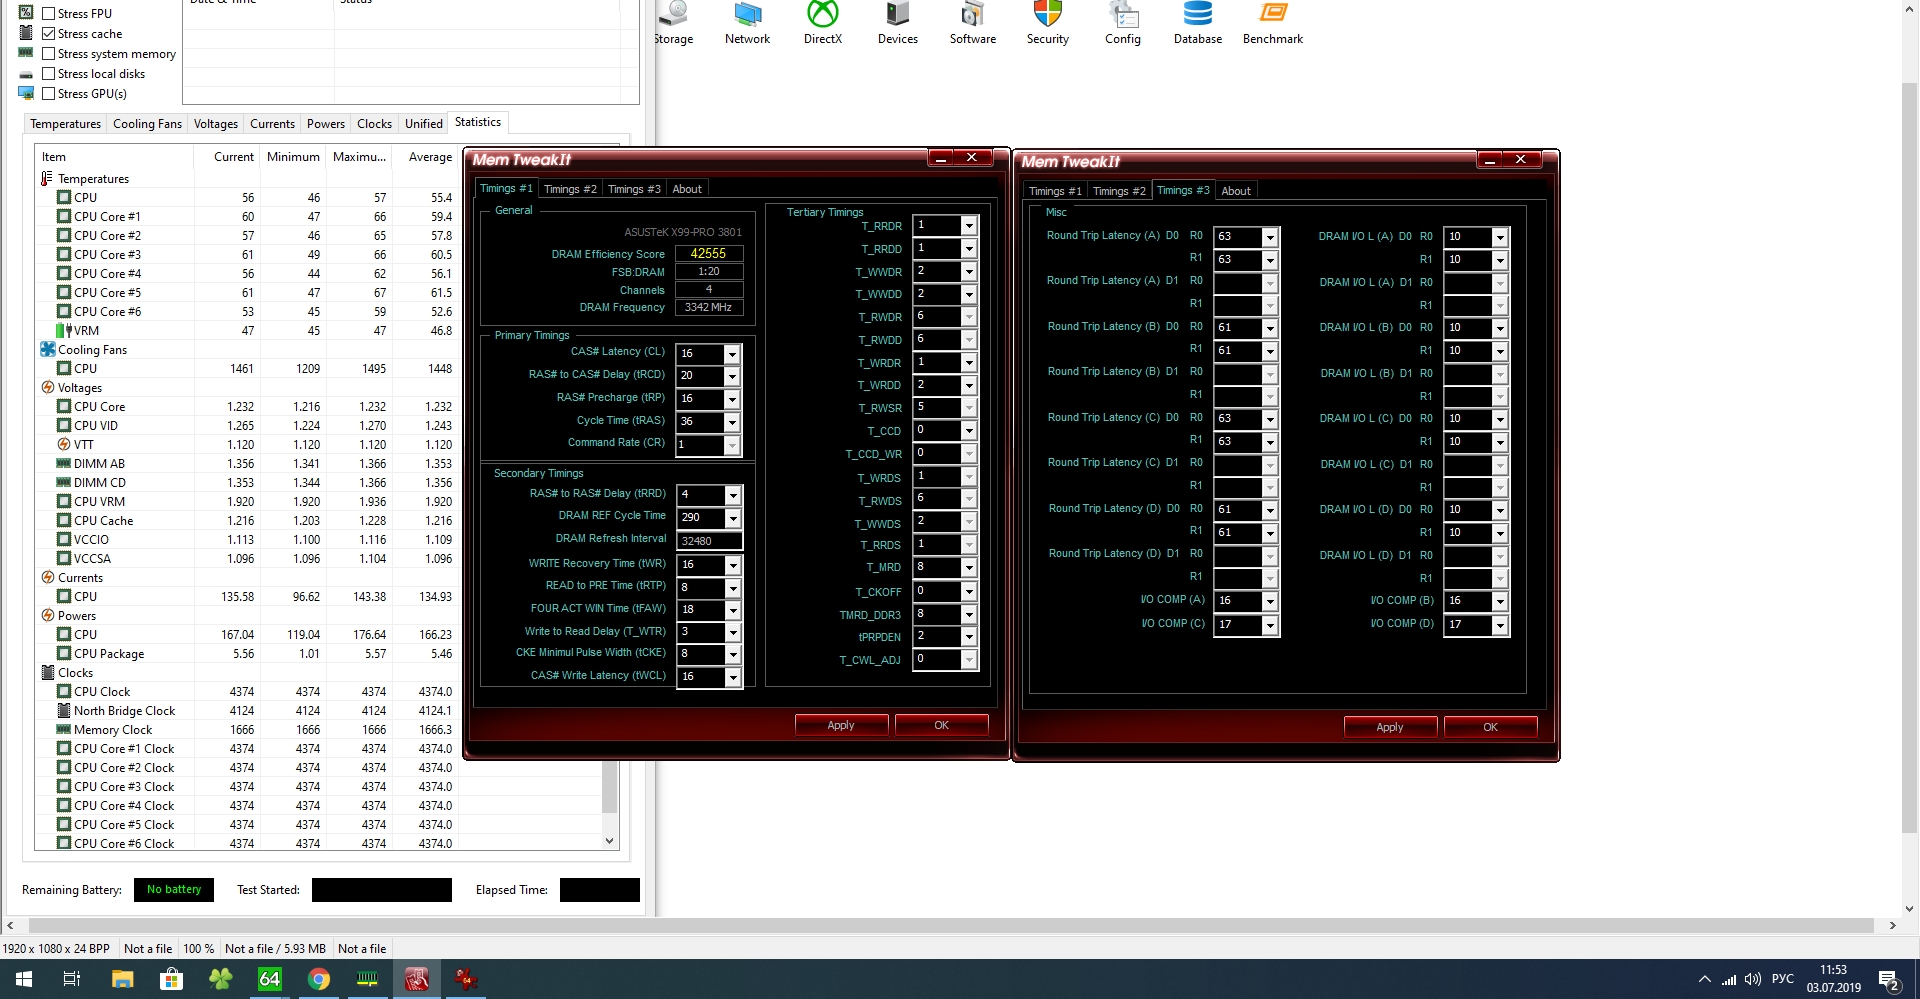
Task: Open Timings #2 tab in left Mem TweakIt
Action: click(x=570, y=189)
